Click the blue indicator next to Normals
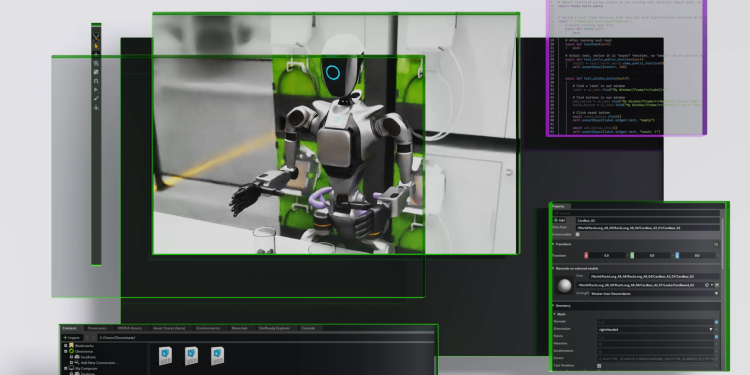 [x=717, y=322]
